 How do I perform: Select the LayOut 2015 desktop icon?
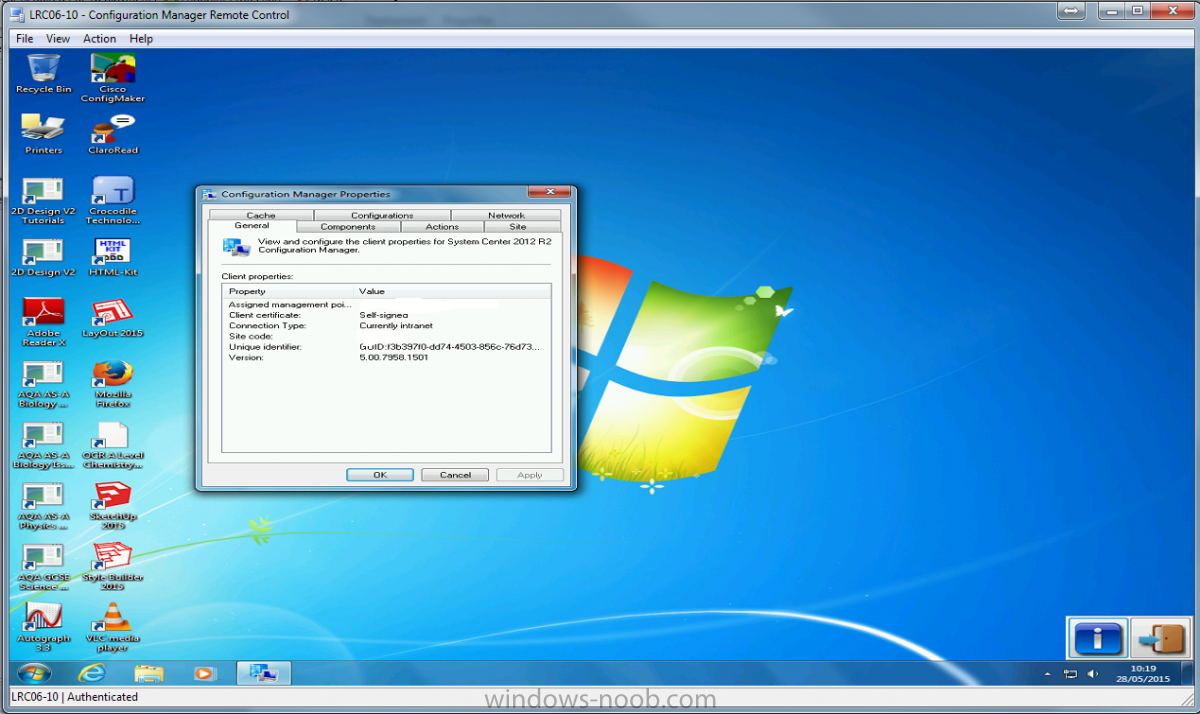[x=113, y=318]
